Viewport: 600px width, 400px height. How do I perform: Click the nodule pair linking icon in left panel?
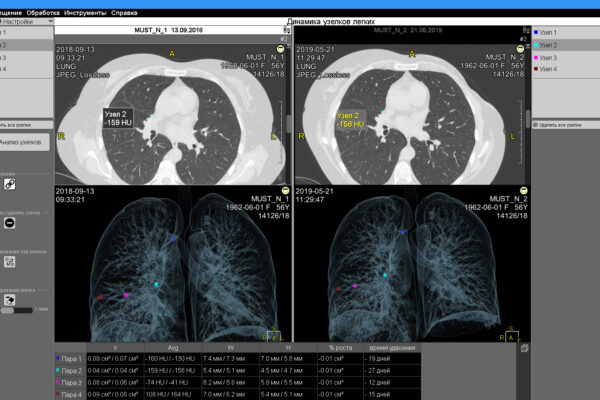(x=10, y=261)
